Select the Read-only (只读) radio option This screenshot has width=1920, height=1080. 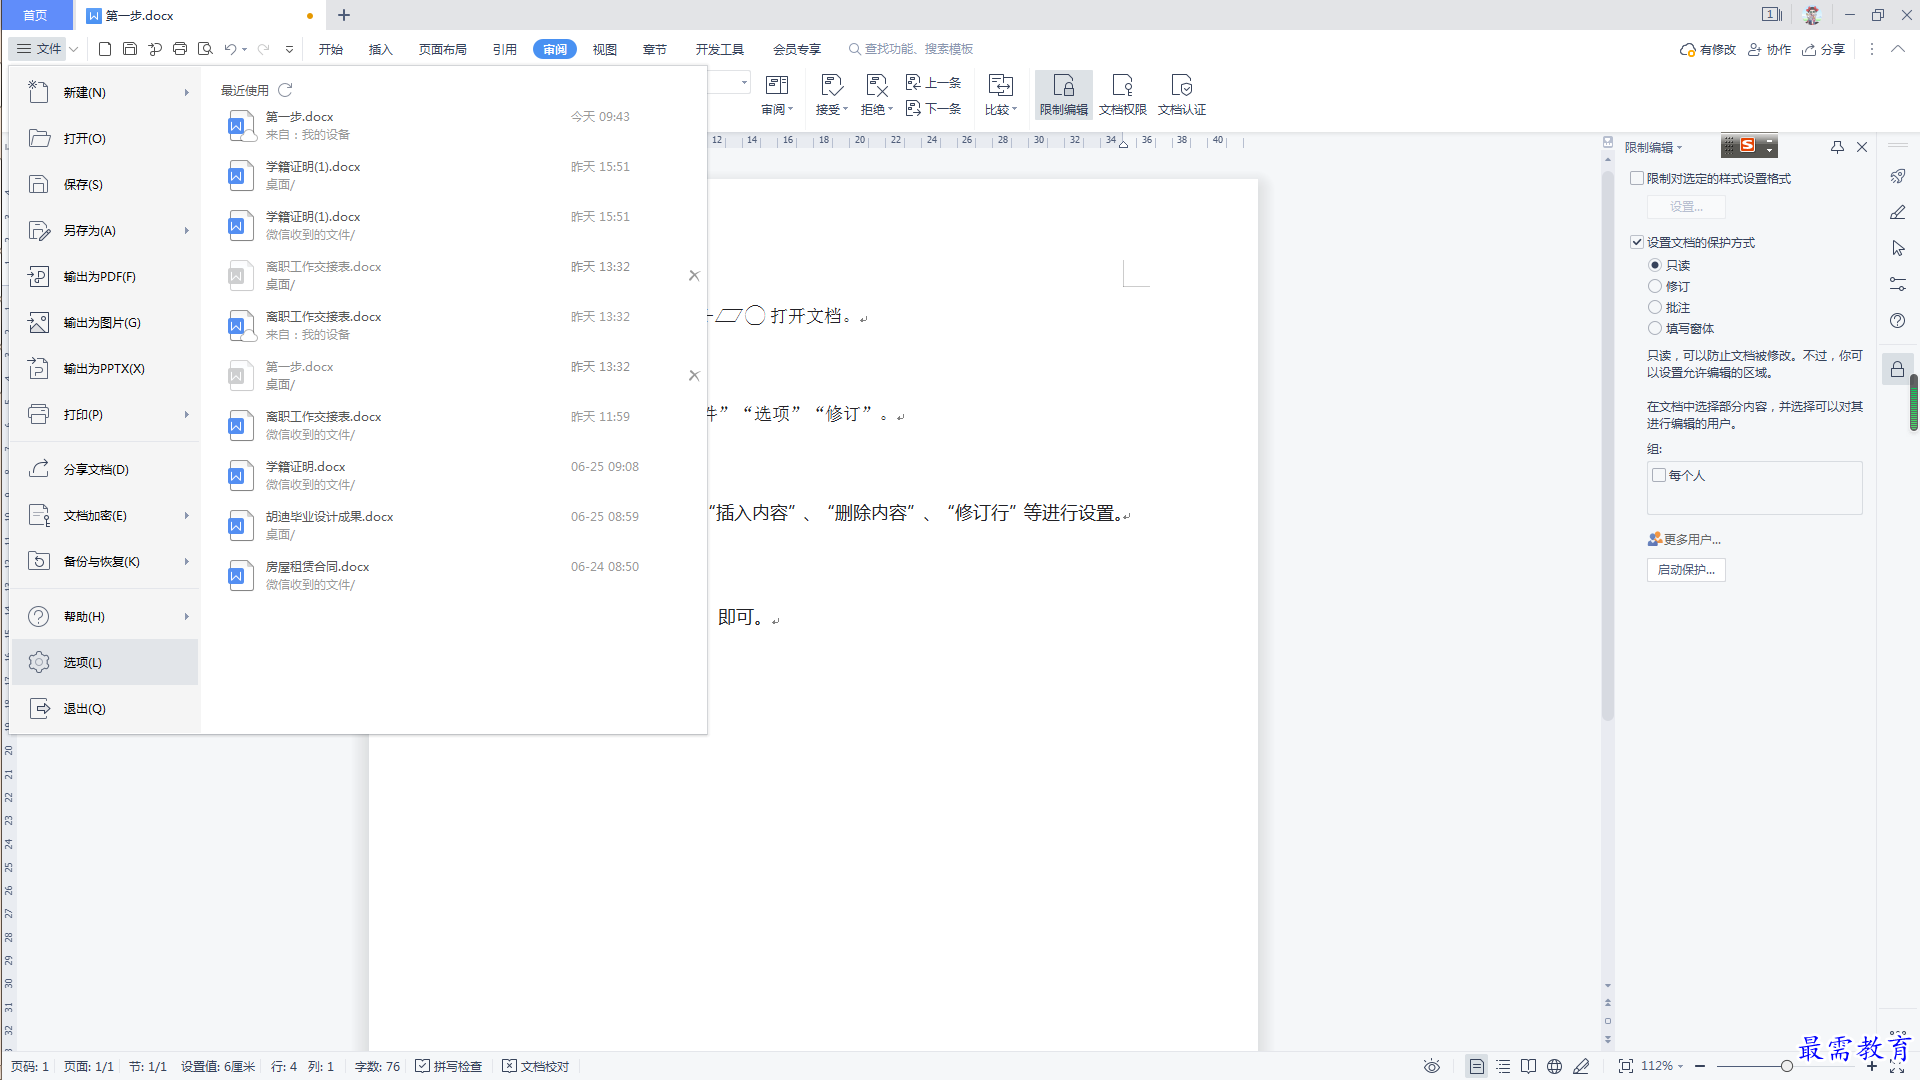[1655, 265]
